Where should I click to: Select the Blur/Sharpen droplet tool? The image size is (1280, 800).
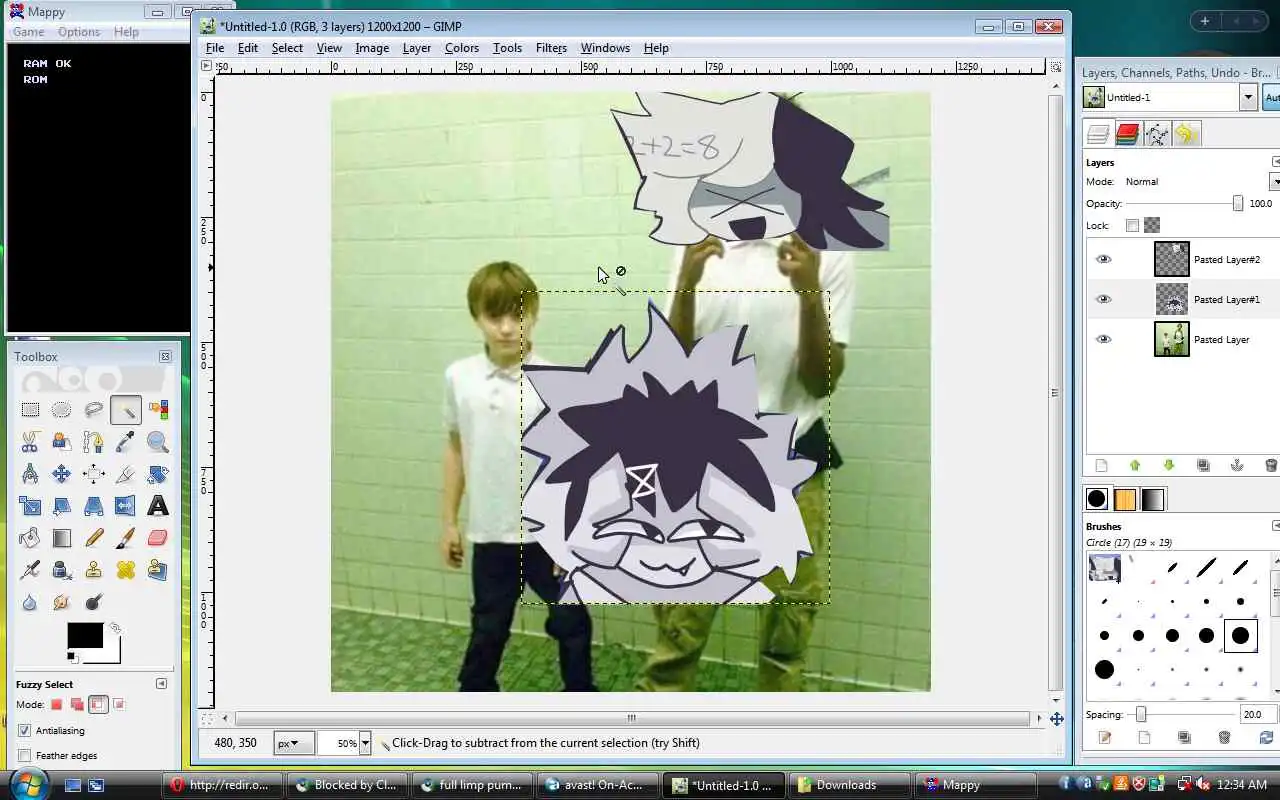point(30,602)
